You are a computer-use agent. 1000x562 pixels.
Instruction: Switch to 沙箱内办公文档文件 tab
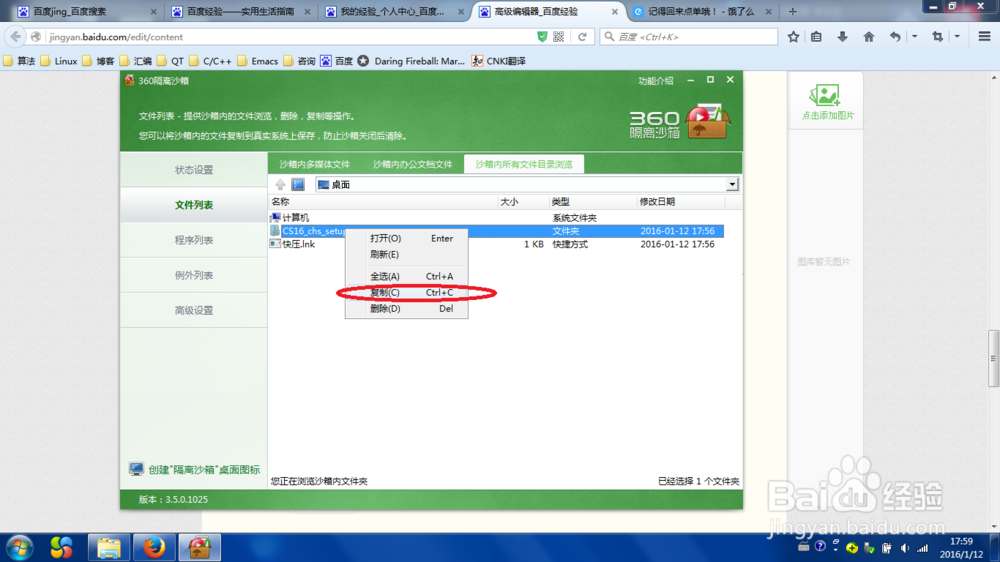pos(413,164)
